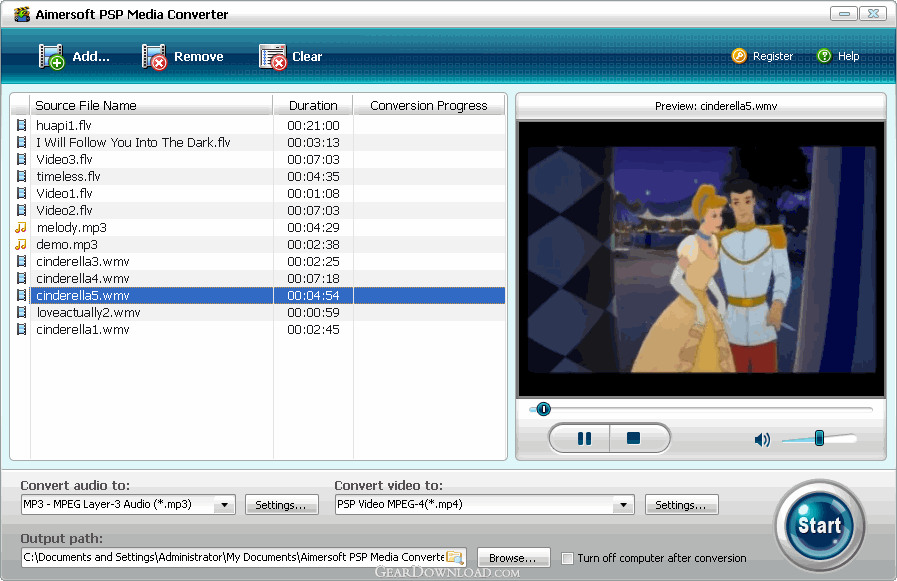
Task: Click the Clear toolbar label
Action: pos(307,57)
